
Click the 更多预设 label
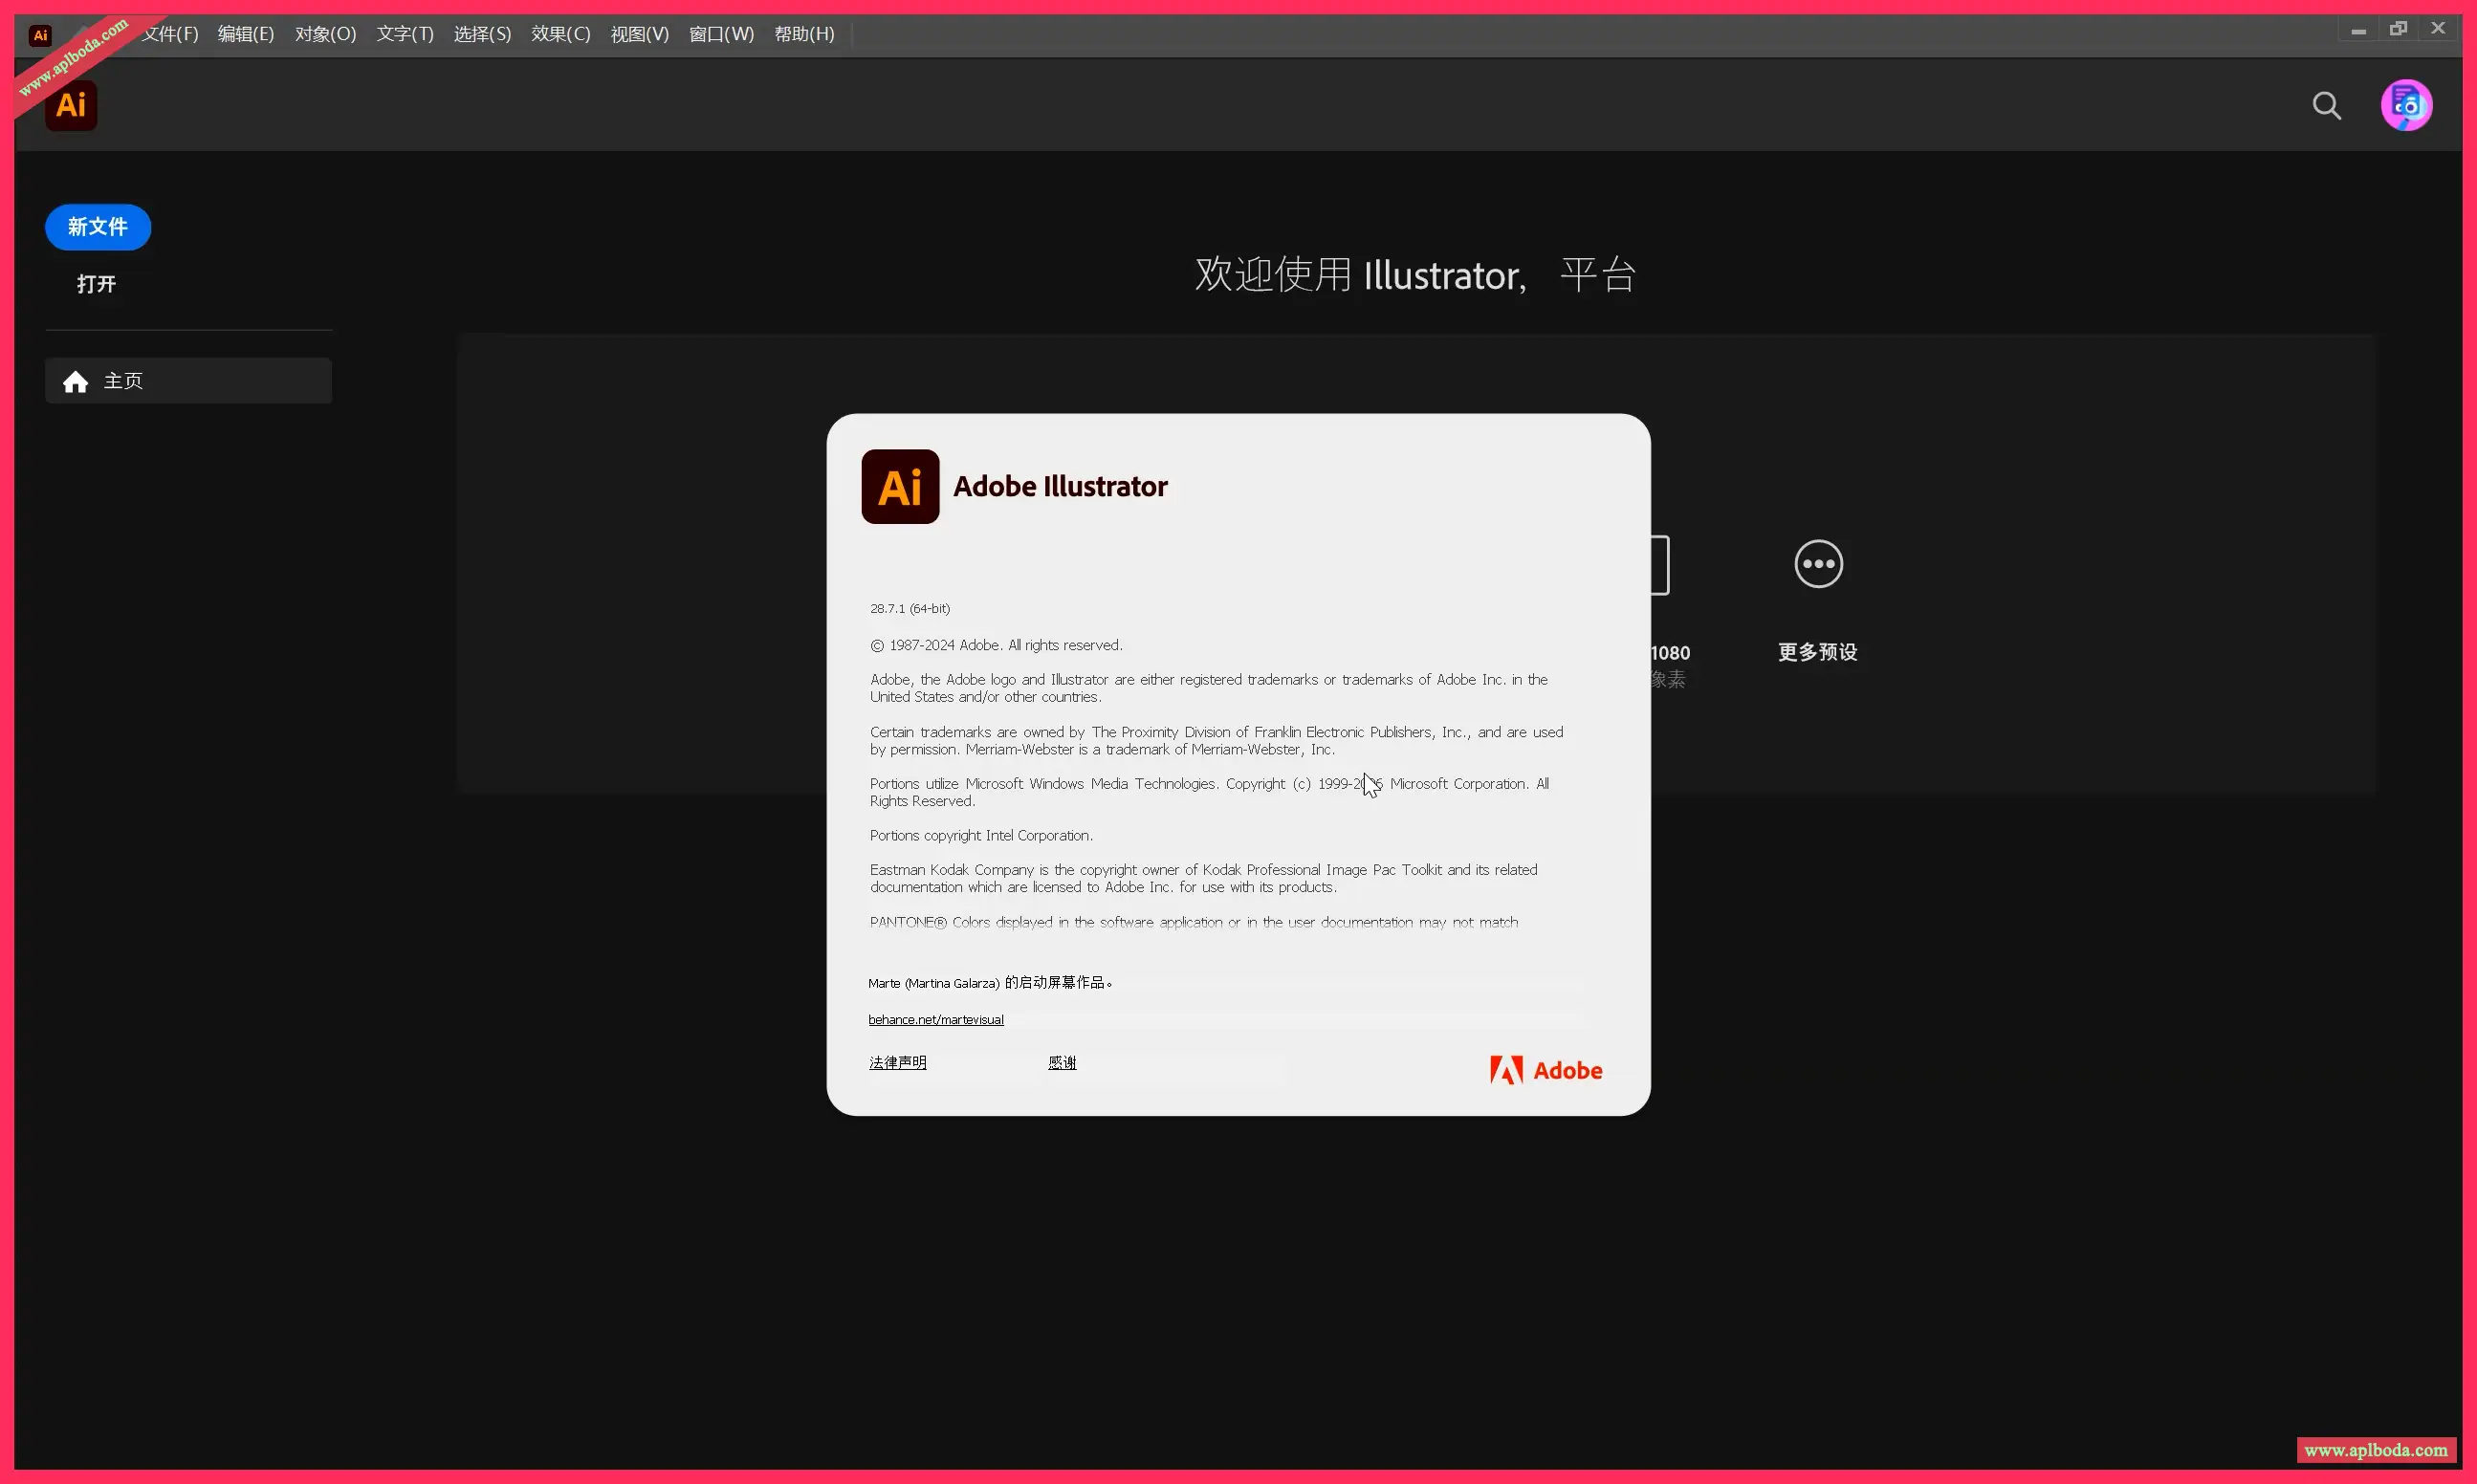click(x=1817, y=652)
